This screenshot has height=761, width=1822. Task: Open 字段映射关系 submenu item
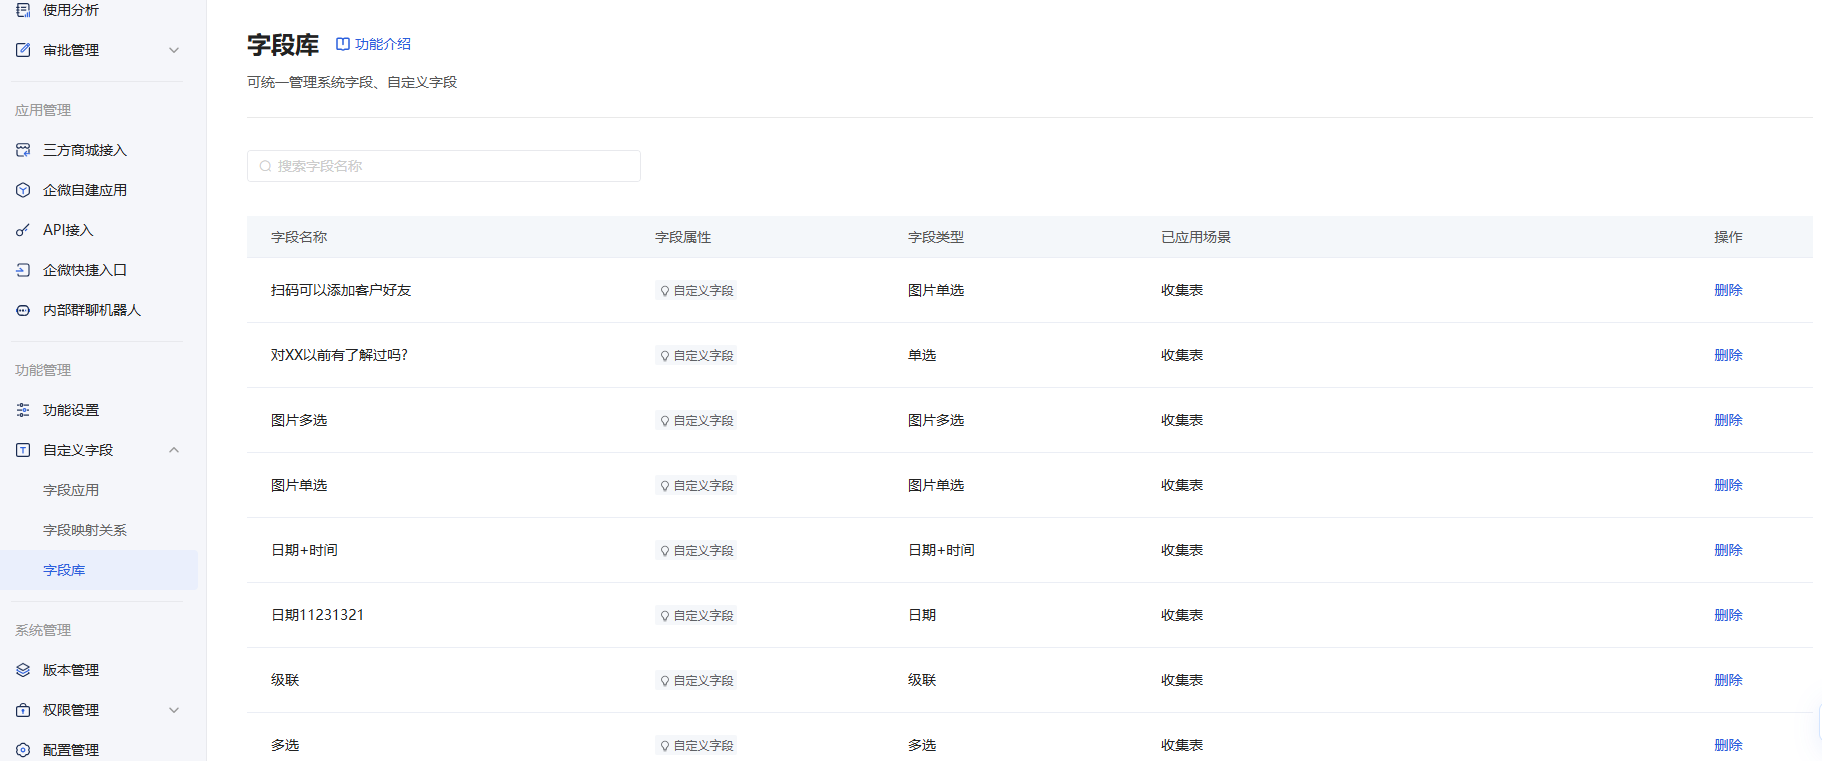(85, 530)
